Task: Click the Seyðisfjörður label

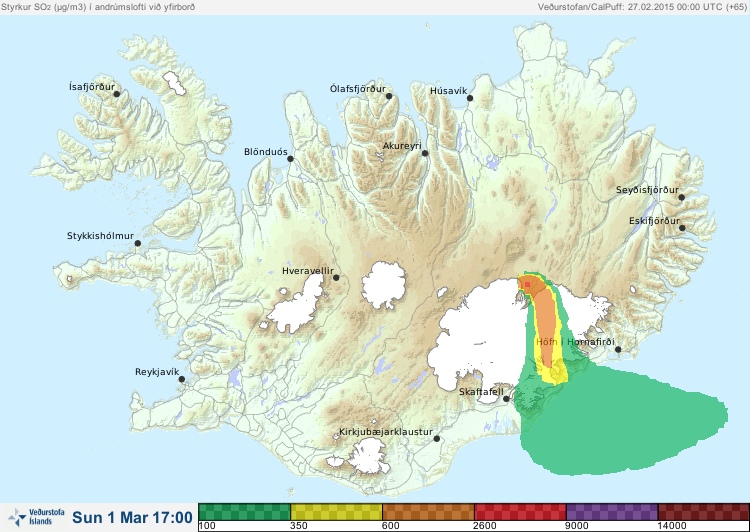Action: tap(647, 190)
